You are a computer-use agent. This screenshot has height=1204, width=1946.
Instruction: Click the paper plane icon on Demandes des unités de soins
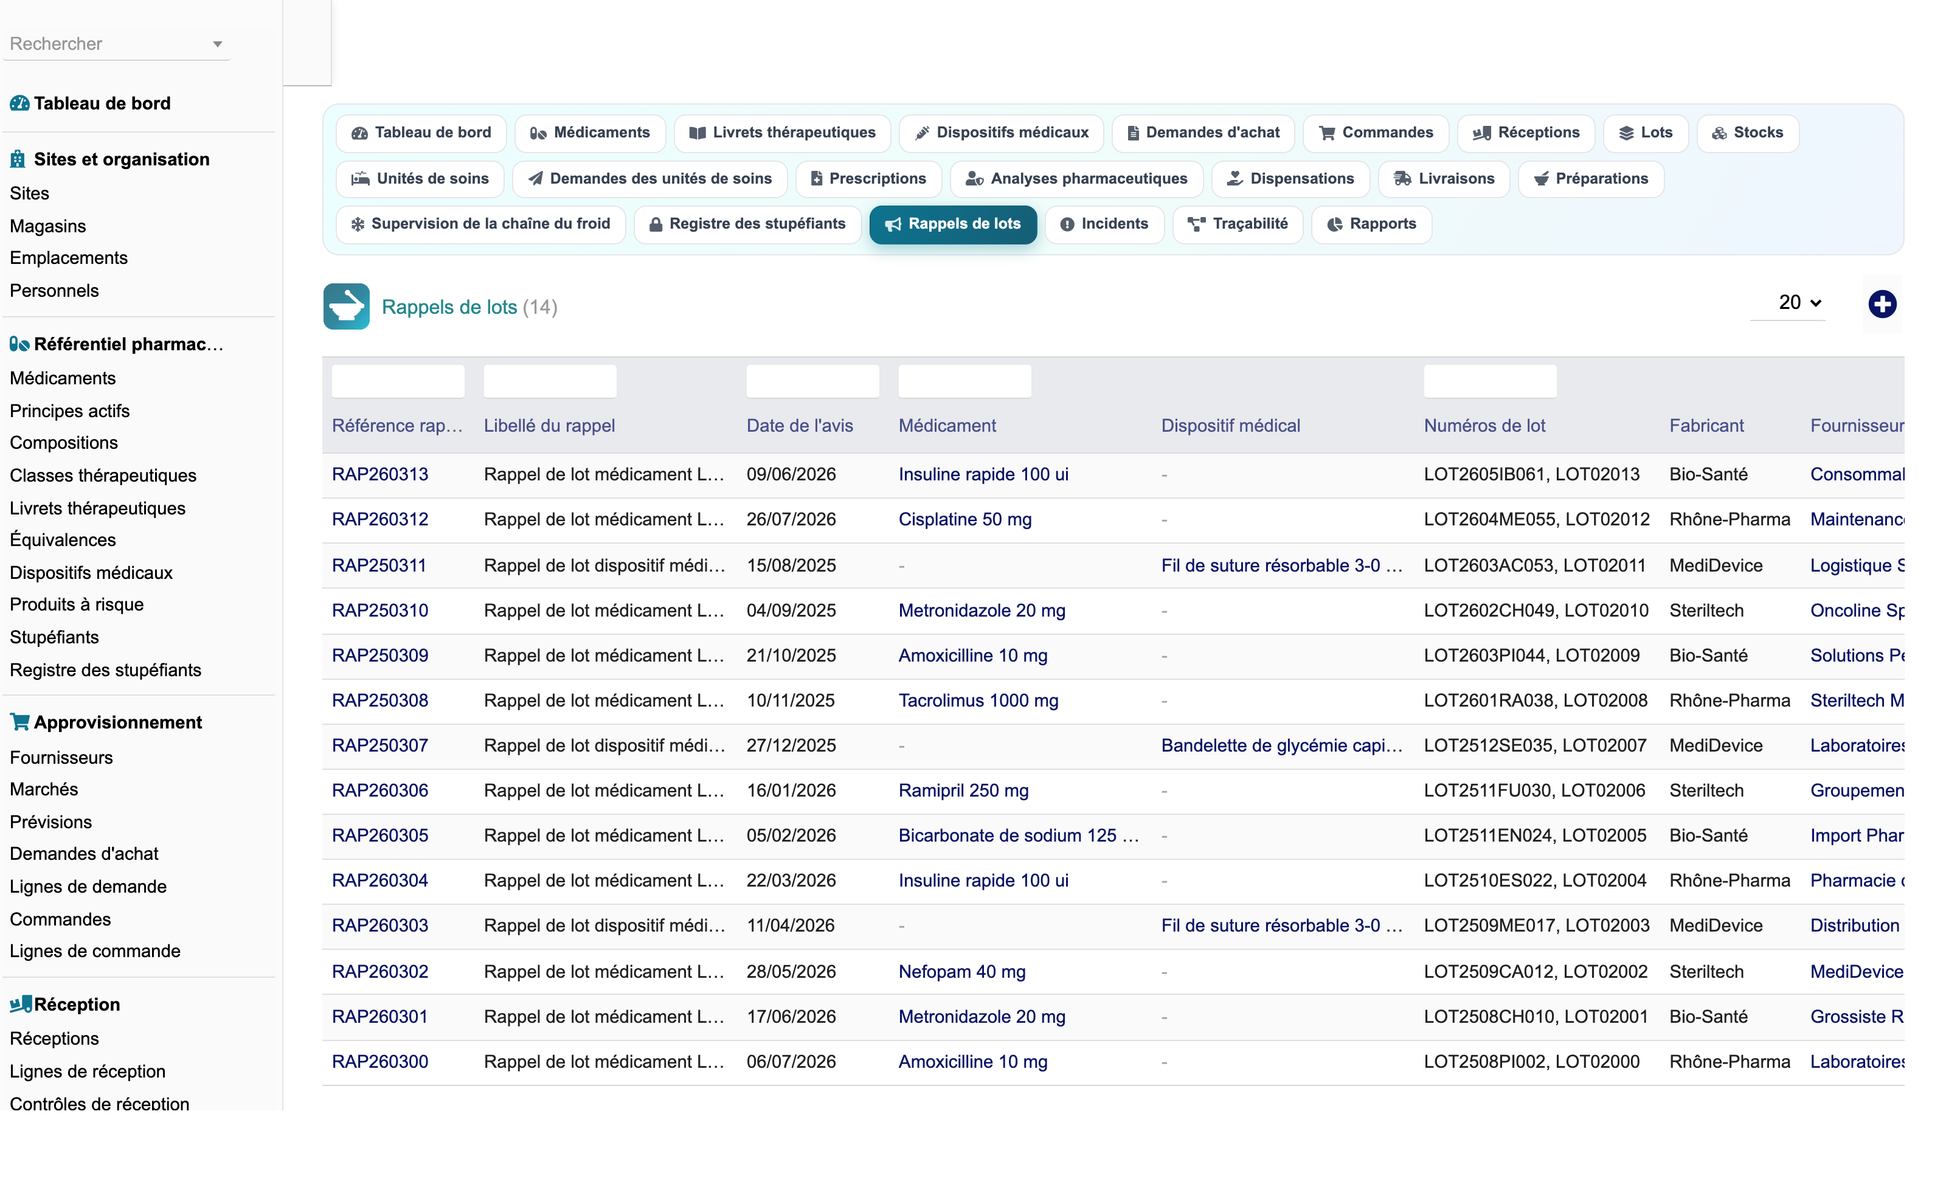[x=535, y=179]
